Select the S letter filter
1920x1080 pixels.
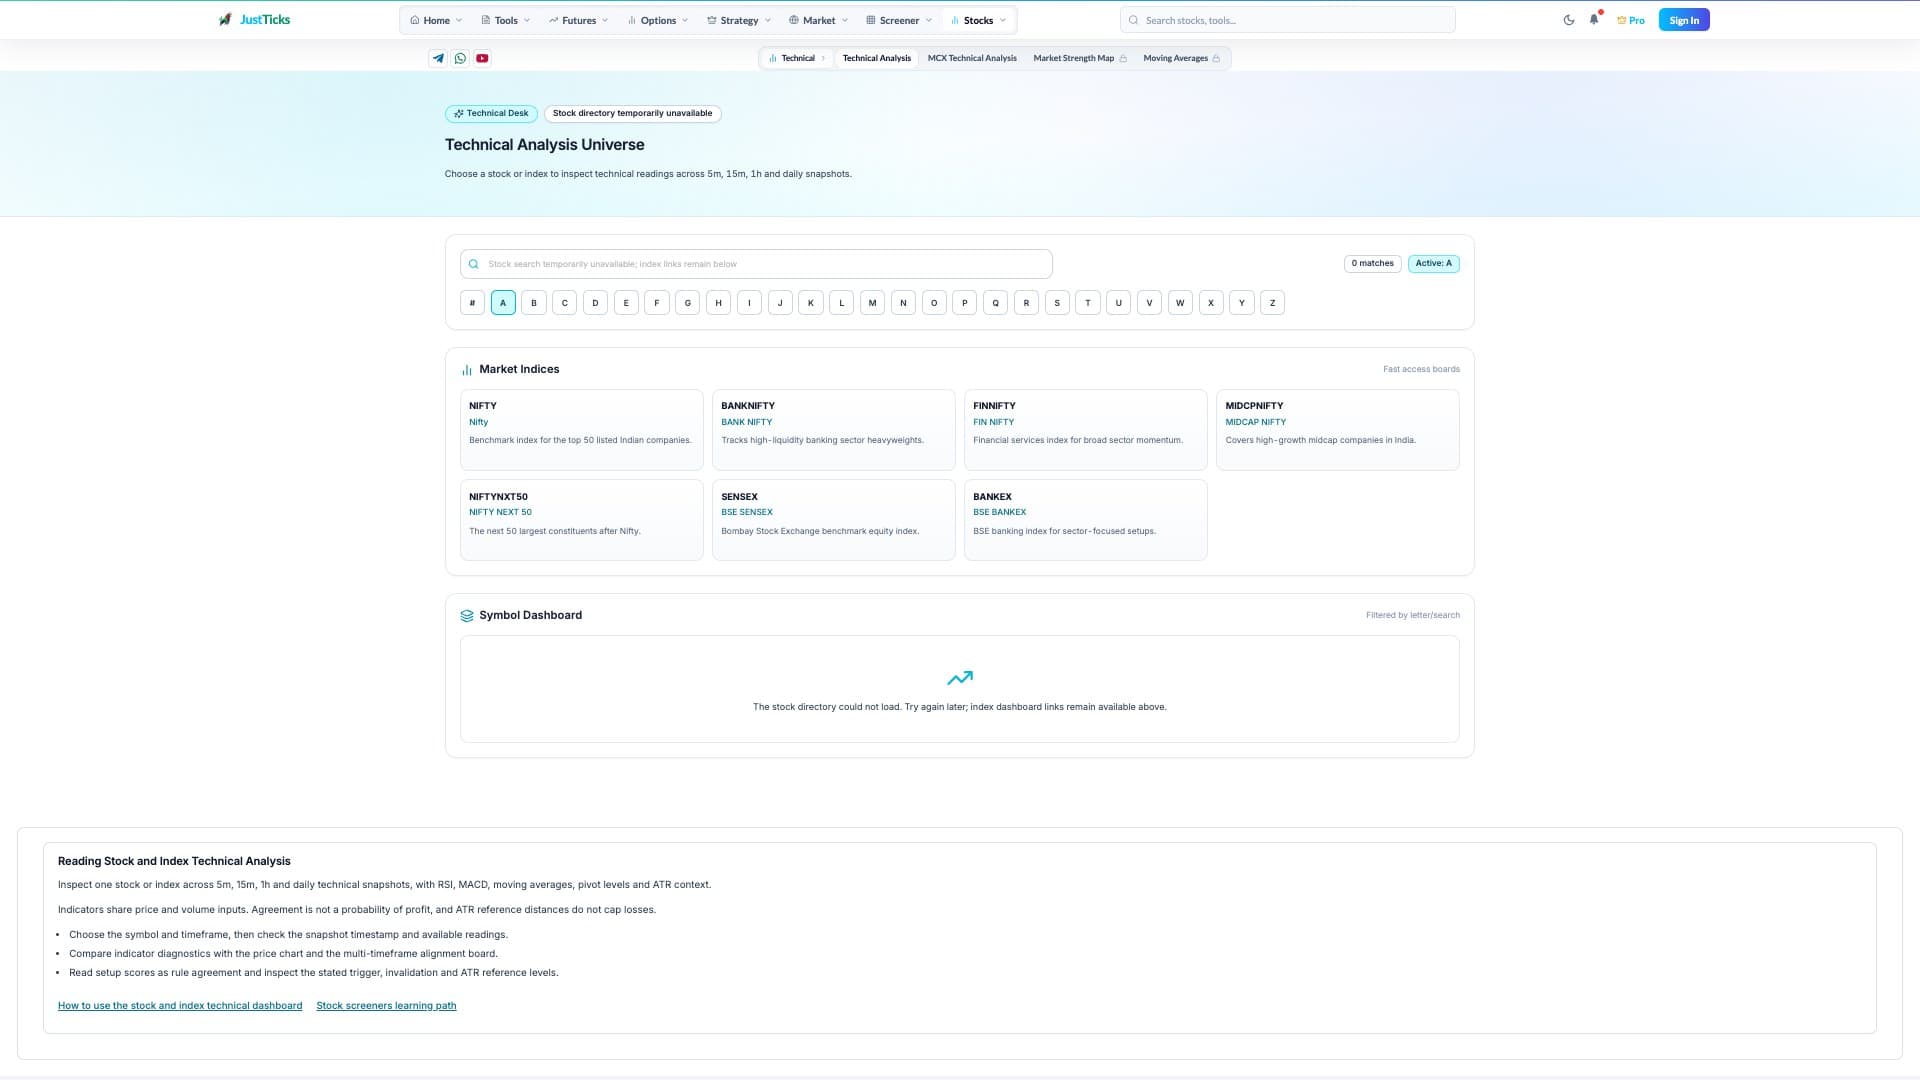click(x=1057, y=303)
